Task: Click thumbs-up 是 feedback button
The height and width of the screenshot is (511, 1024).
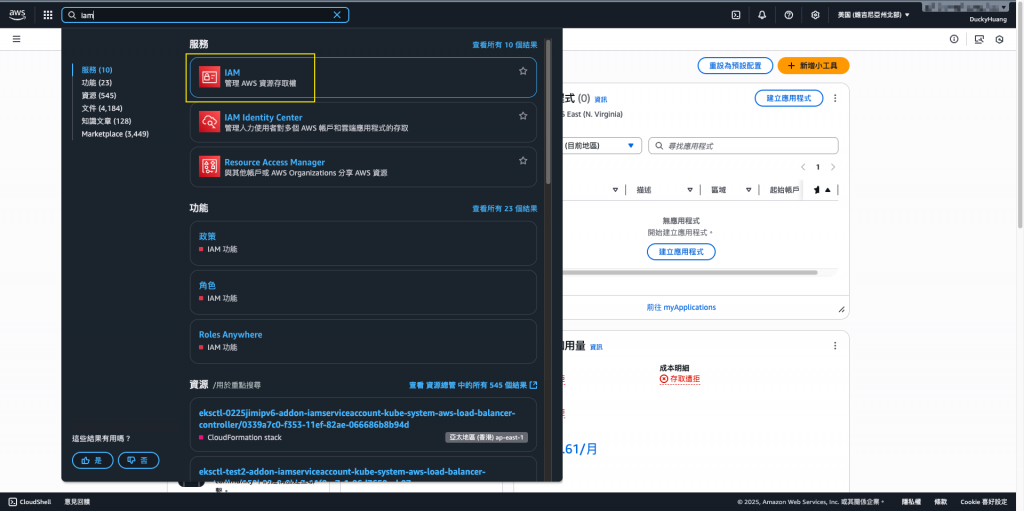Action: 92,460
